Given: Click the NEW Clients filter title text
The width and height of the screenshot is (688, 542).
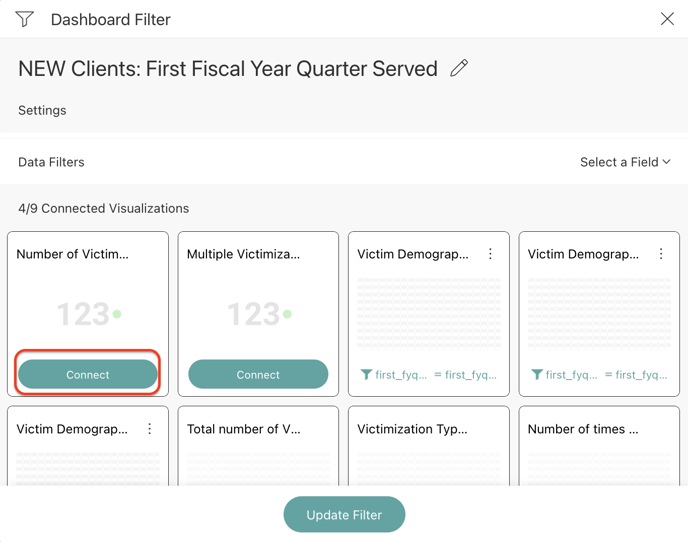Looking at the screenshot, I should (x=228, y=69).
